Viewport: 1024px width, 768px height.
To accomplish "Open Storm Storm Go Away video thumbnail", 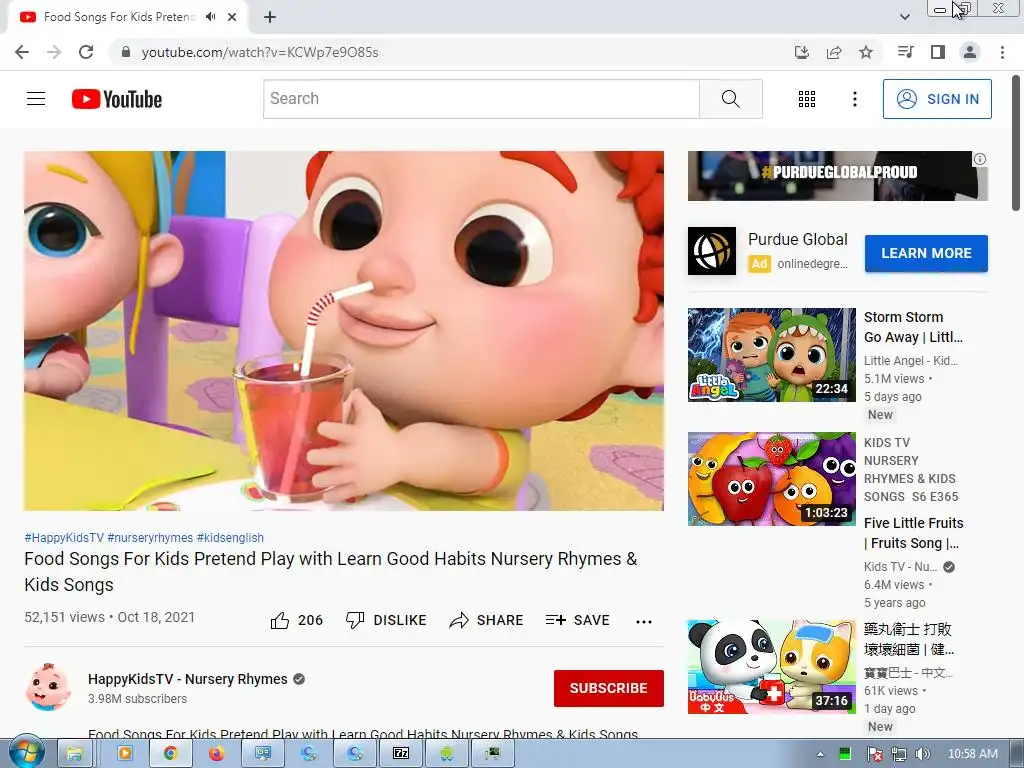I will click(771, 355).
